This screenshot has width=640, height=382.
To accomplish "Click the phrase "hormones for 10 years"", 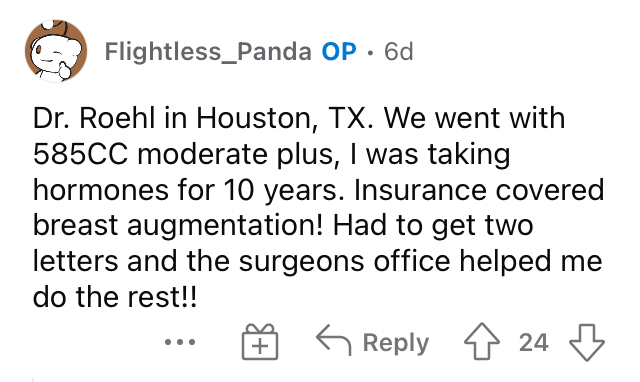I will point(186,191).
